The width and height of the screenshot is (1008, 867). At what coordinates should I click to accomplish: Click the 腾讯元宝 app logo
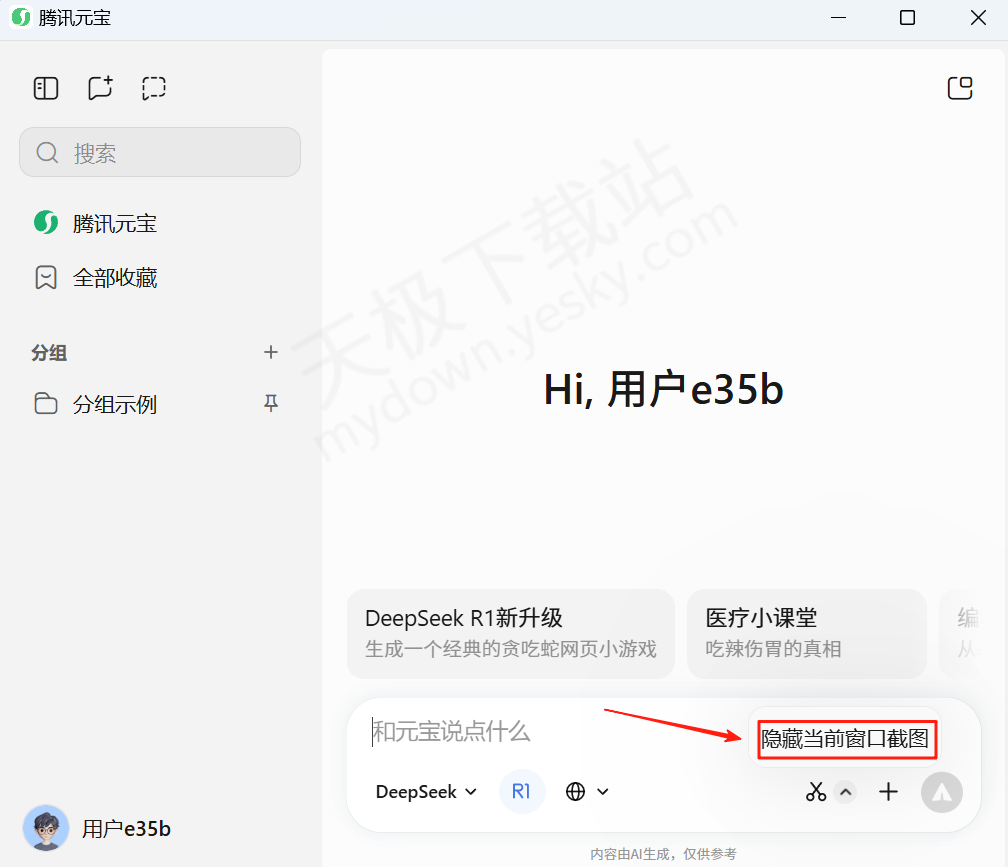click(x=19, y=17)
